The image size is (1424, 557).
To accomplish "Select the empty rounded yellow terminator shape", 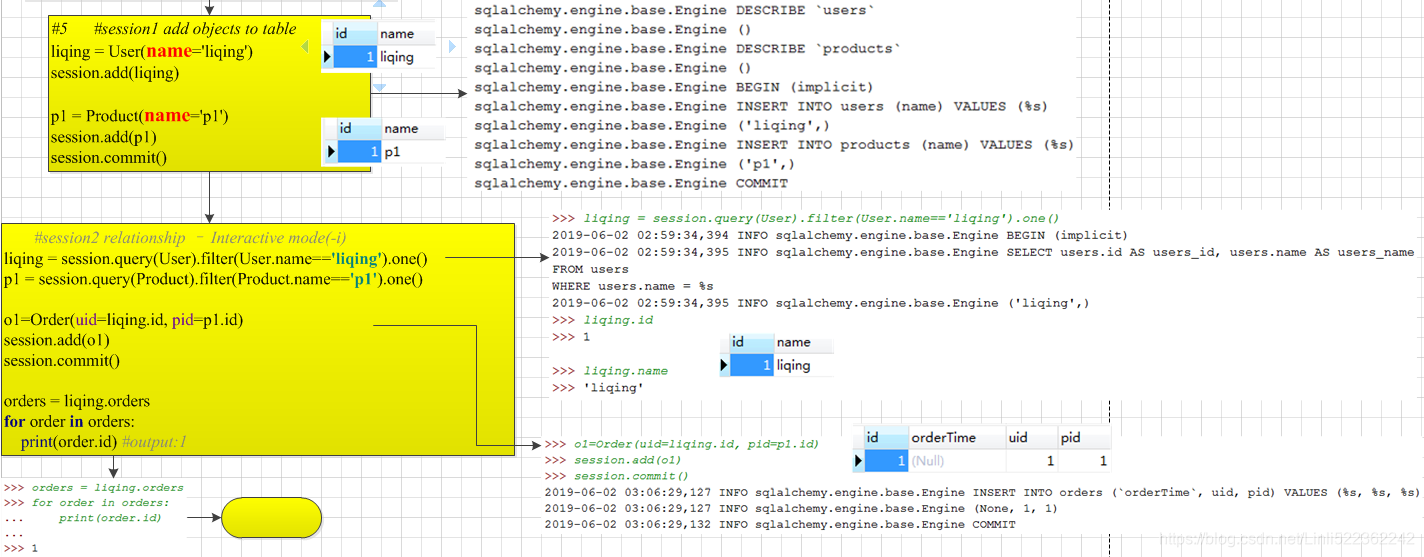I will [272, 518].
